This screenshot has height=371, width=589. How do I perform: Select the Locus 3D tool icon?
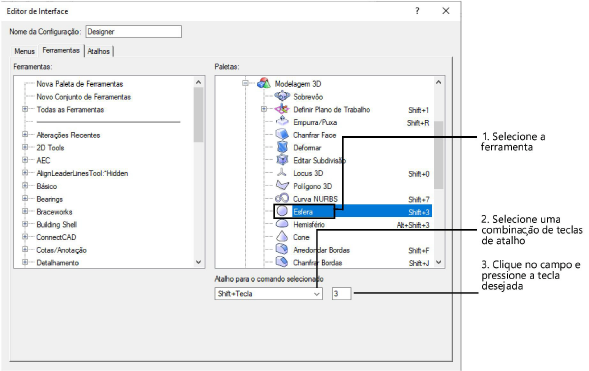point(282,173)
